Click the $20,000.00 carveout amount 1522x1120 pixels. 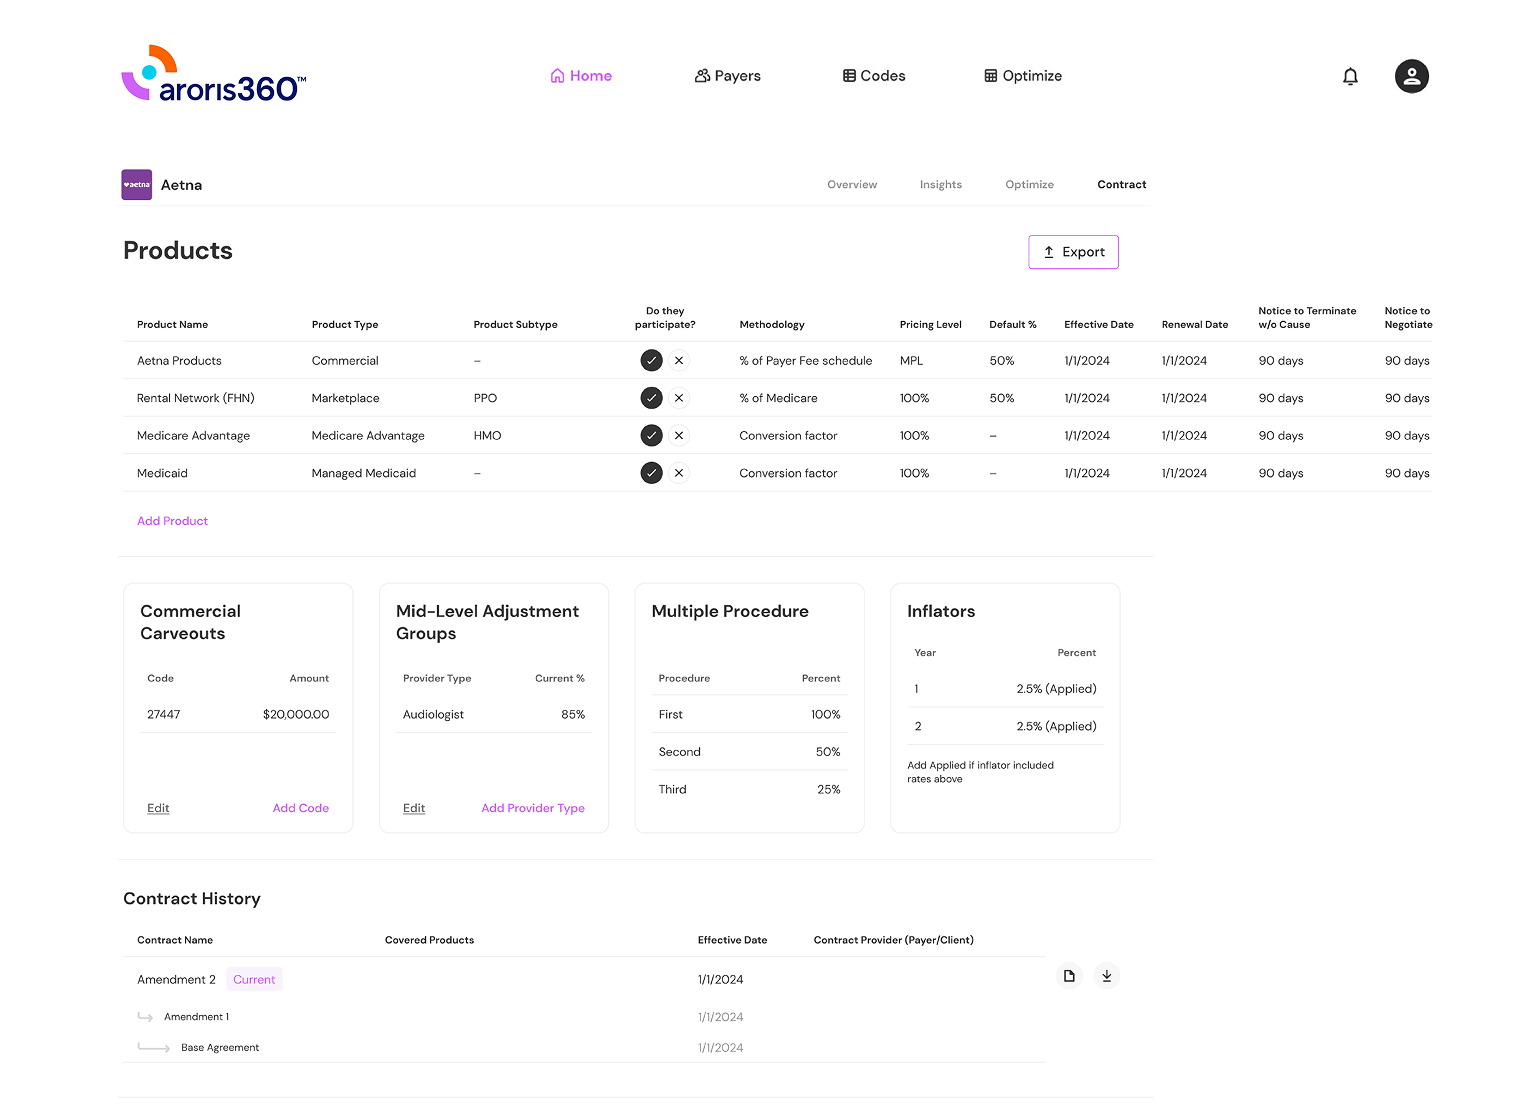(296, 715)
